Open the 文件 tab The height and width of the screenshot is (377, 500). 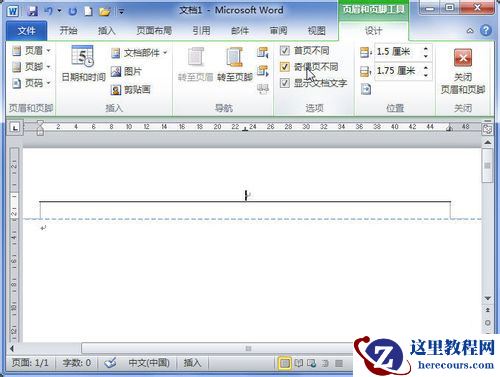click(x=26, y=31)
